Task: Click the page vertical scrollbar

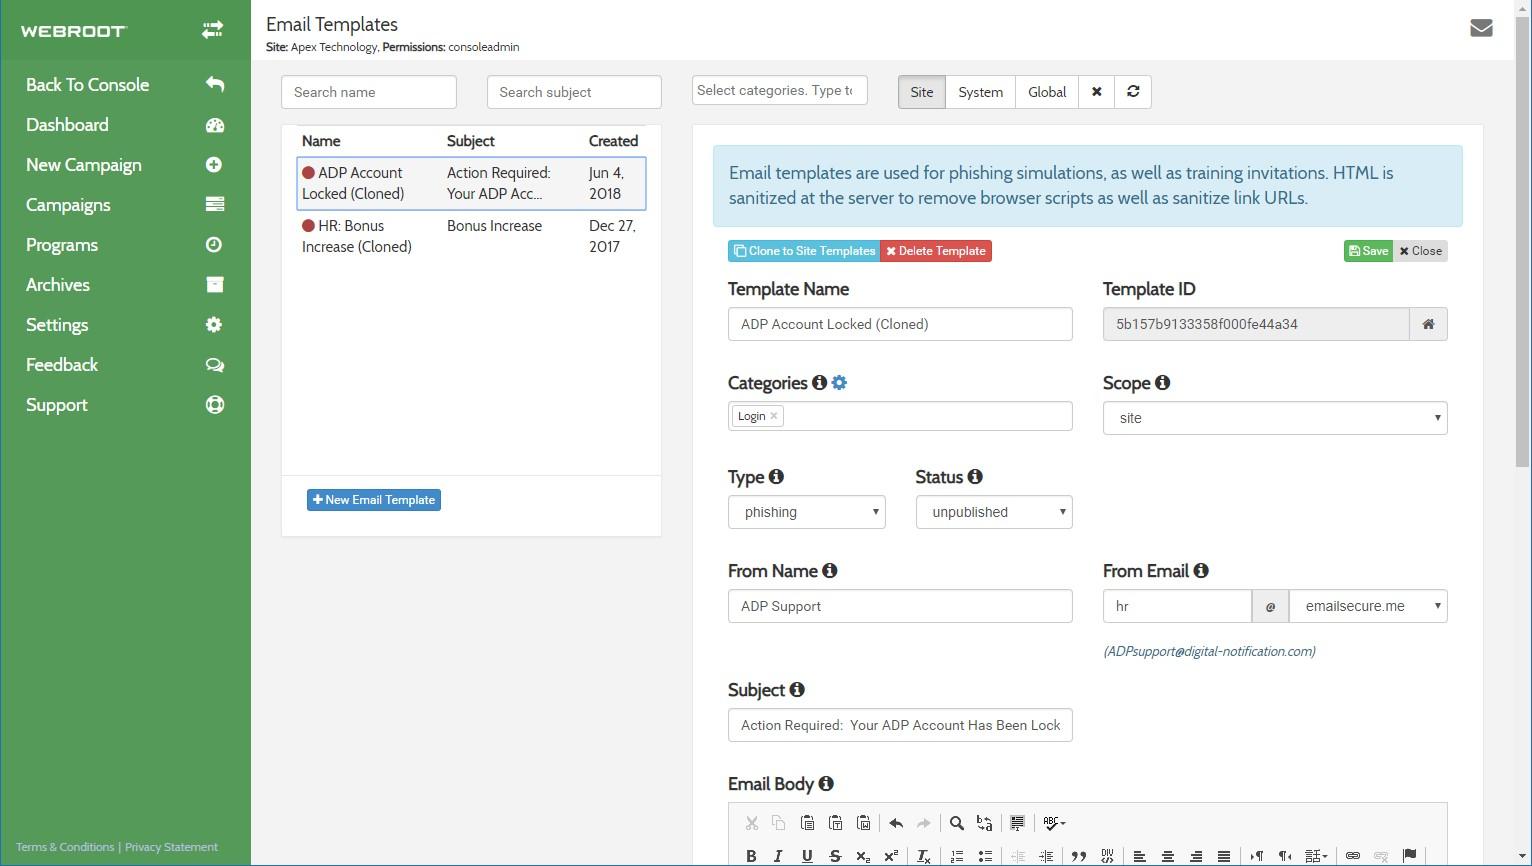Action: point(1523,240)
